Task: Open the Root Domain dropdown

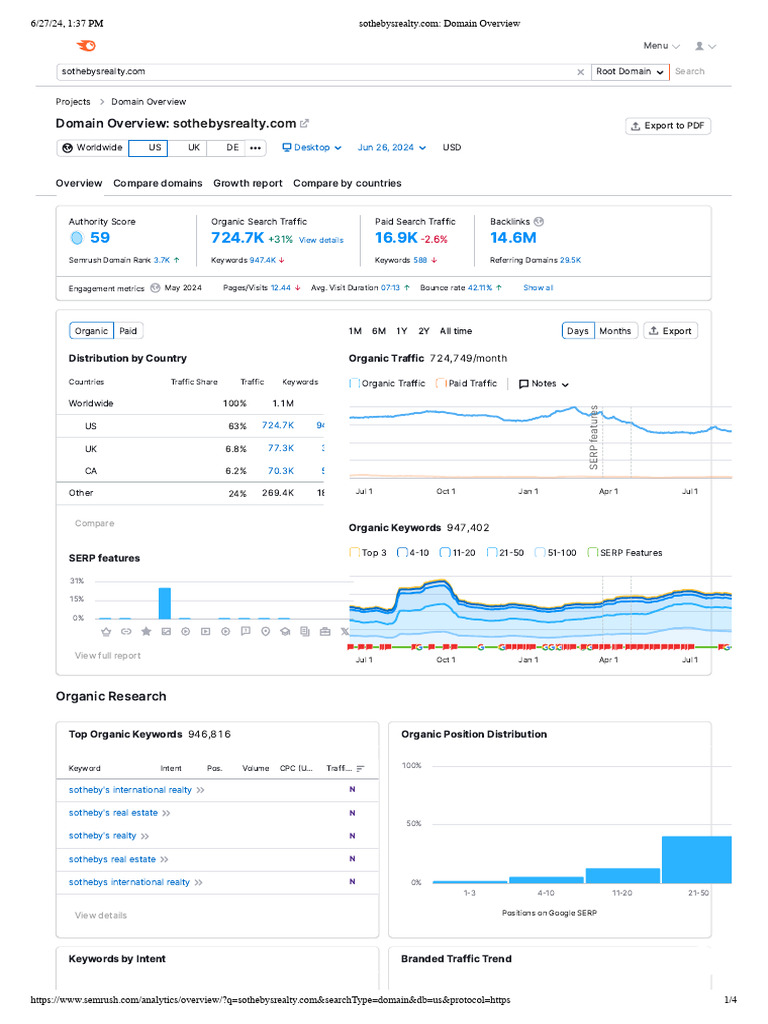Action: (x=630, y=72)
